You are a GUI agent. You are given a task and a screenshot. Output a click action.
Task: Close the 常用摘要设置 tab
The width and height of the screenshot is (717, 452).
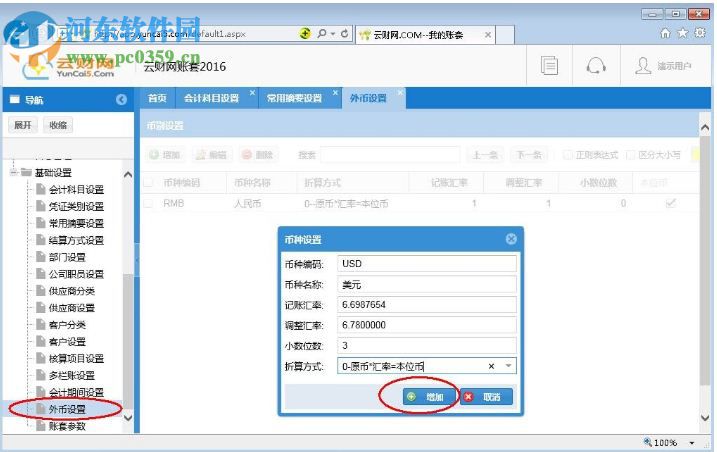coord(335,92)
